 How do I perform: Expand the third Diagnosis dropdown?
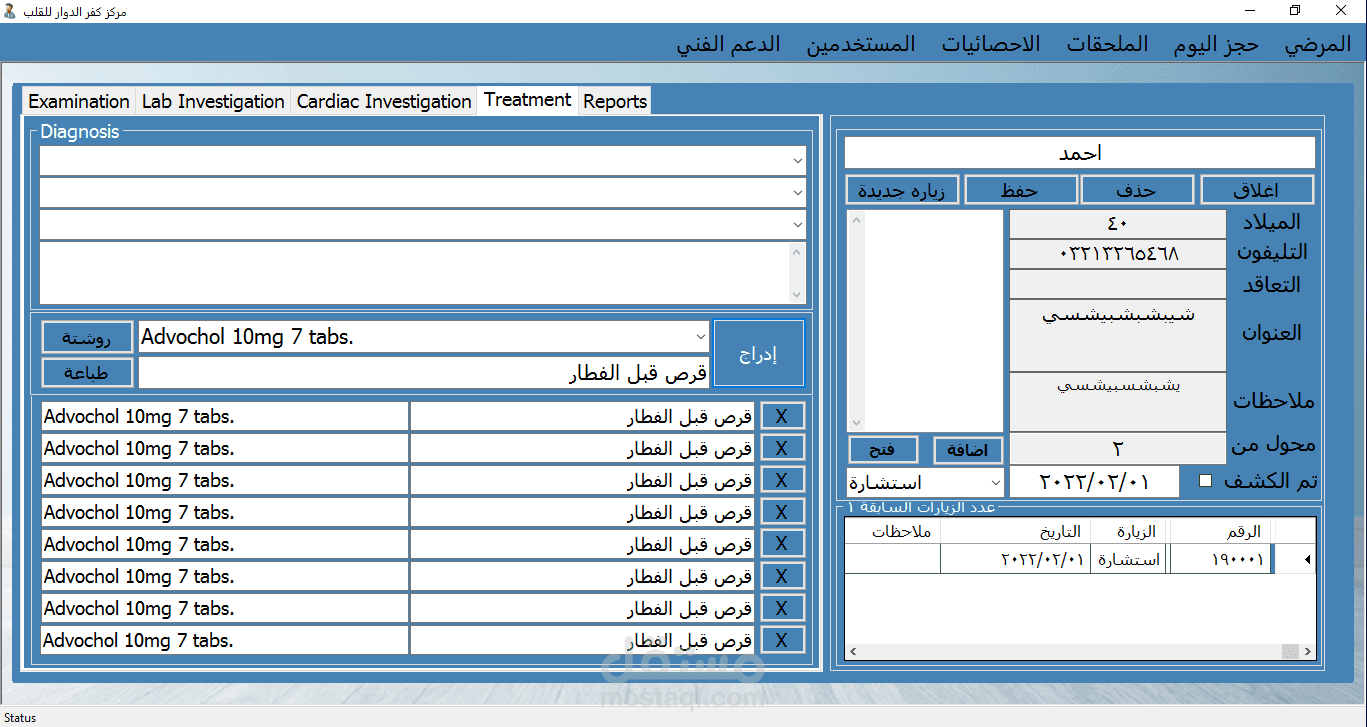797,224
